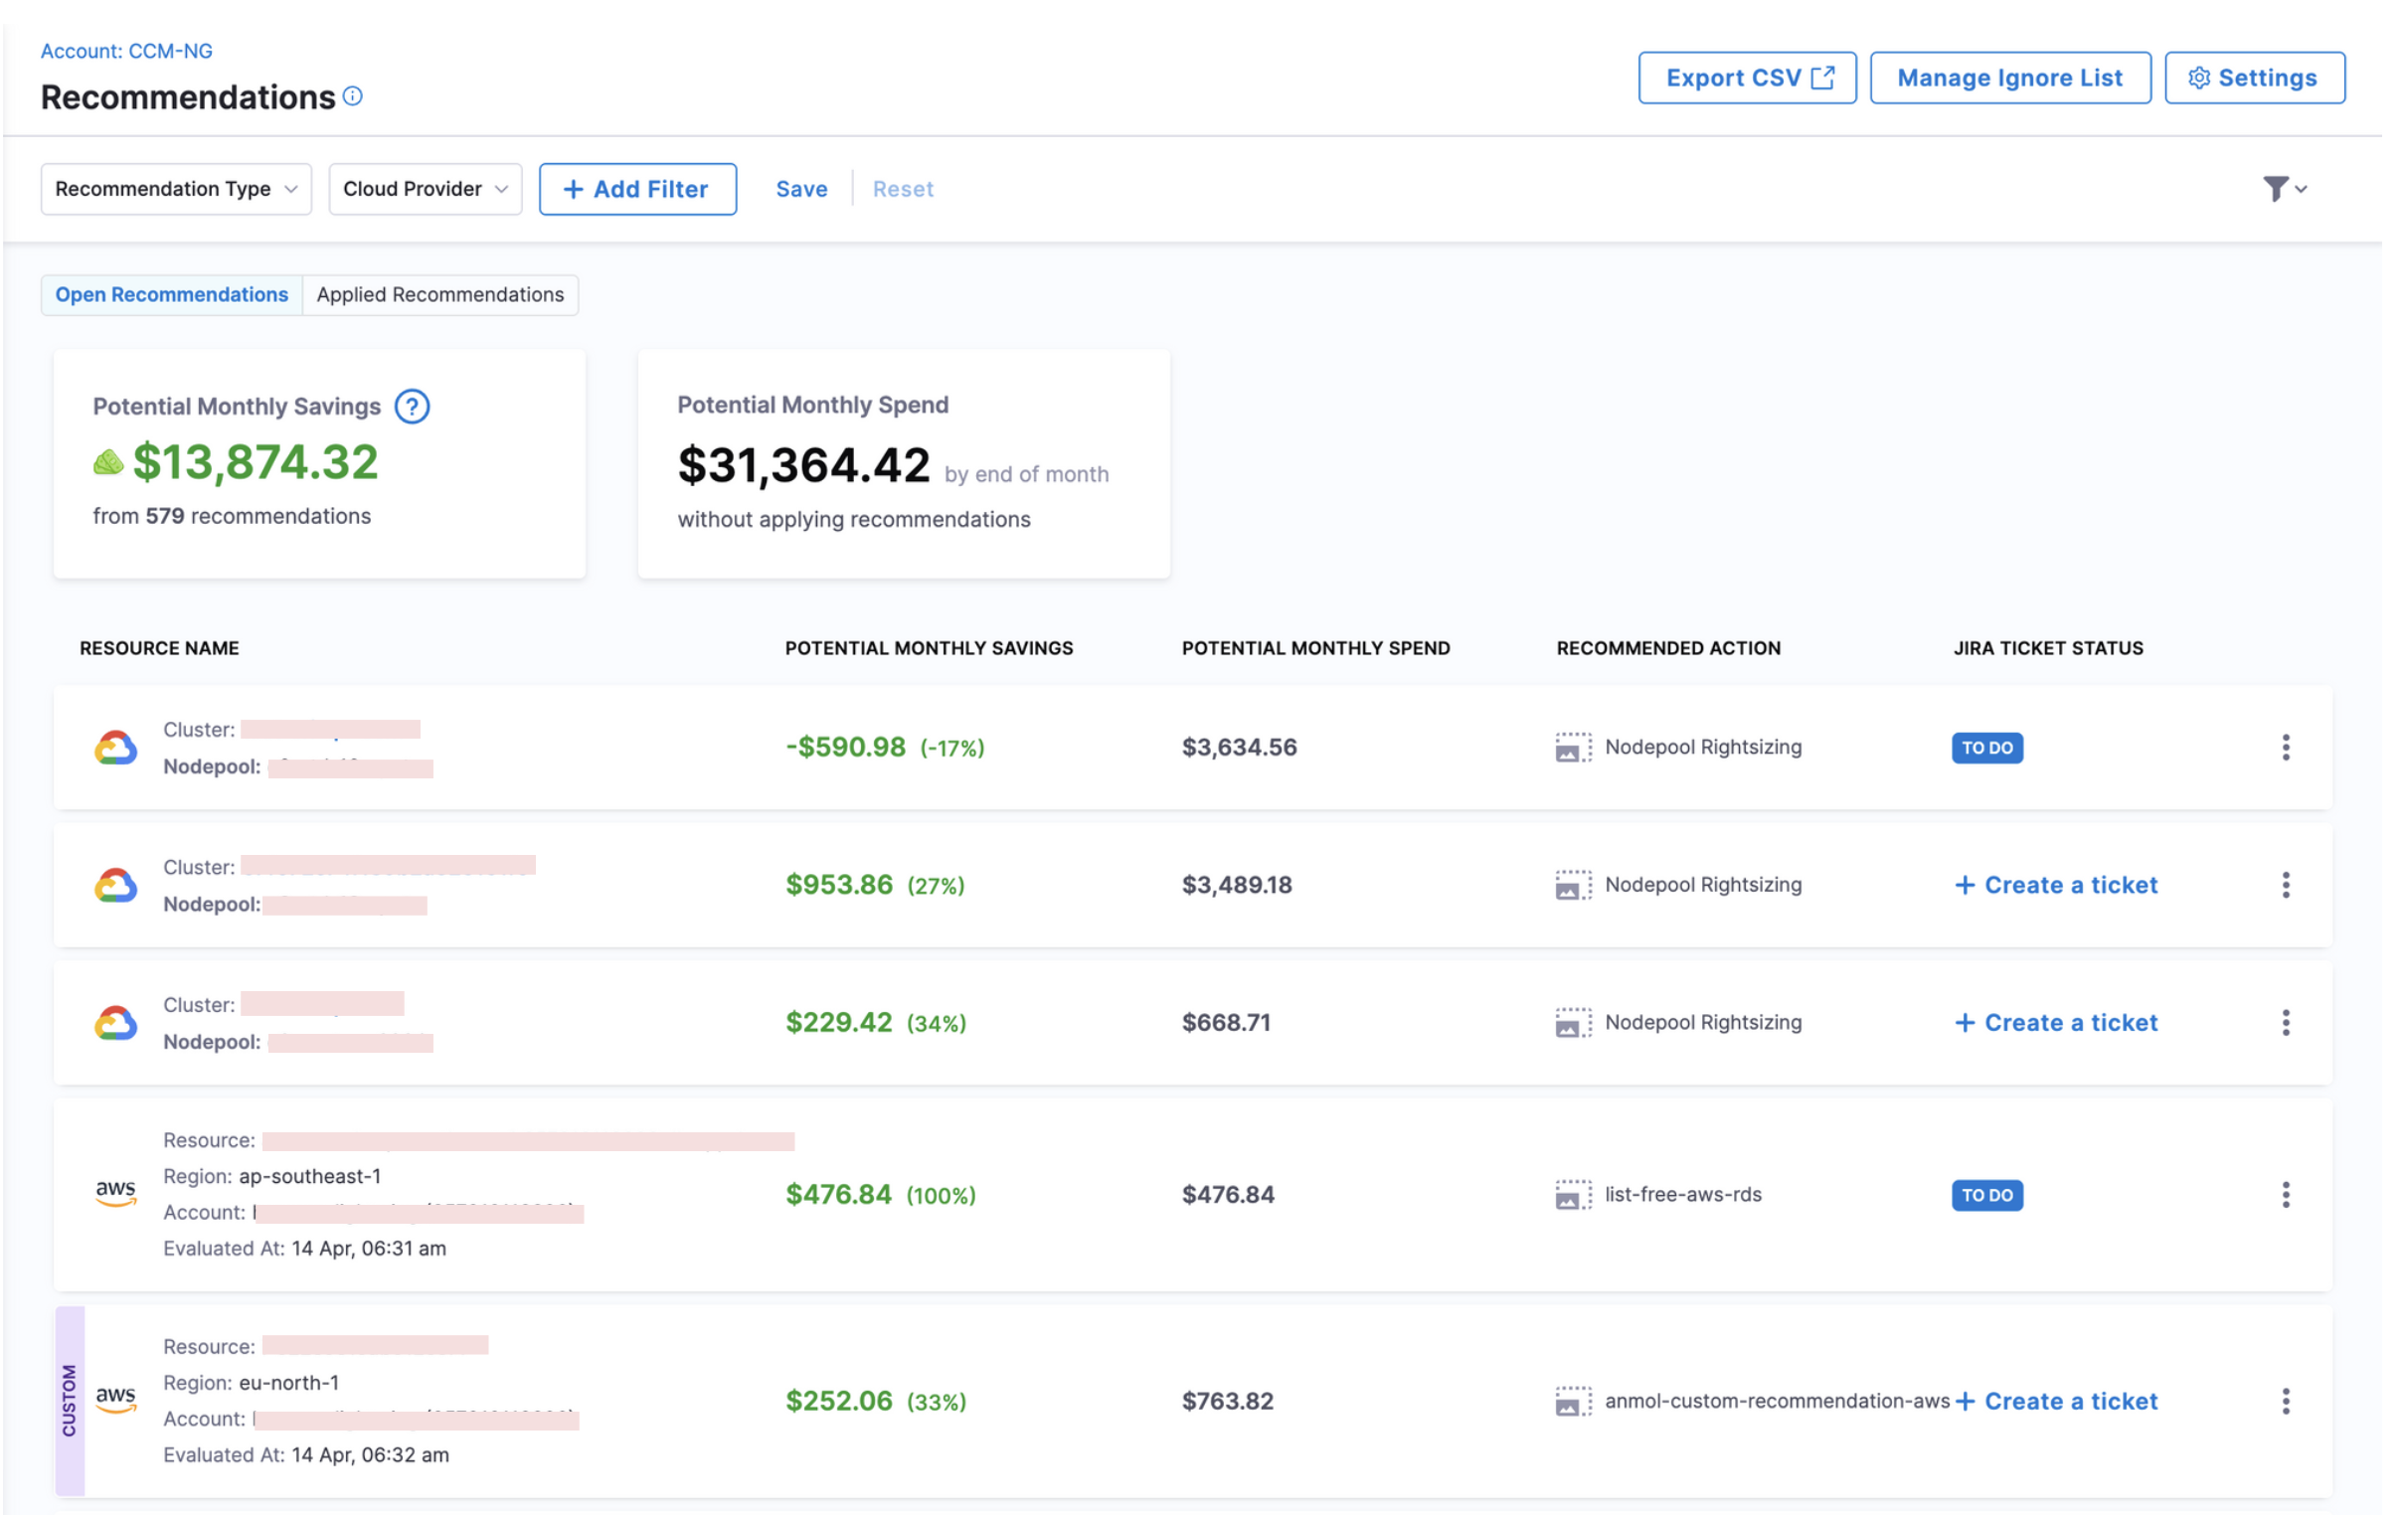Click the help icon next to Potential Monthly Savings
Screen dimensions: 2408x1519
click(412, 407)
